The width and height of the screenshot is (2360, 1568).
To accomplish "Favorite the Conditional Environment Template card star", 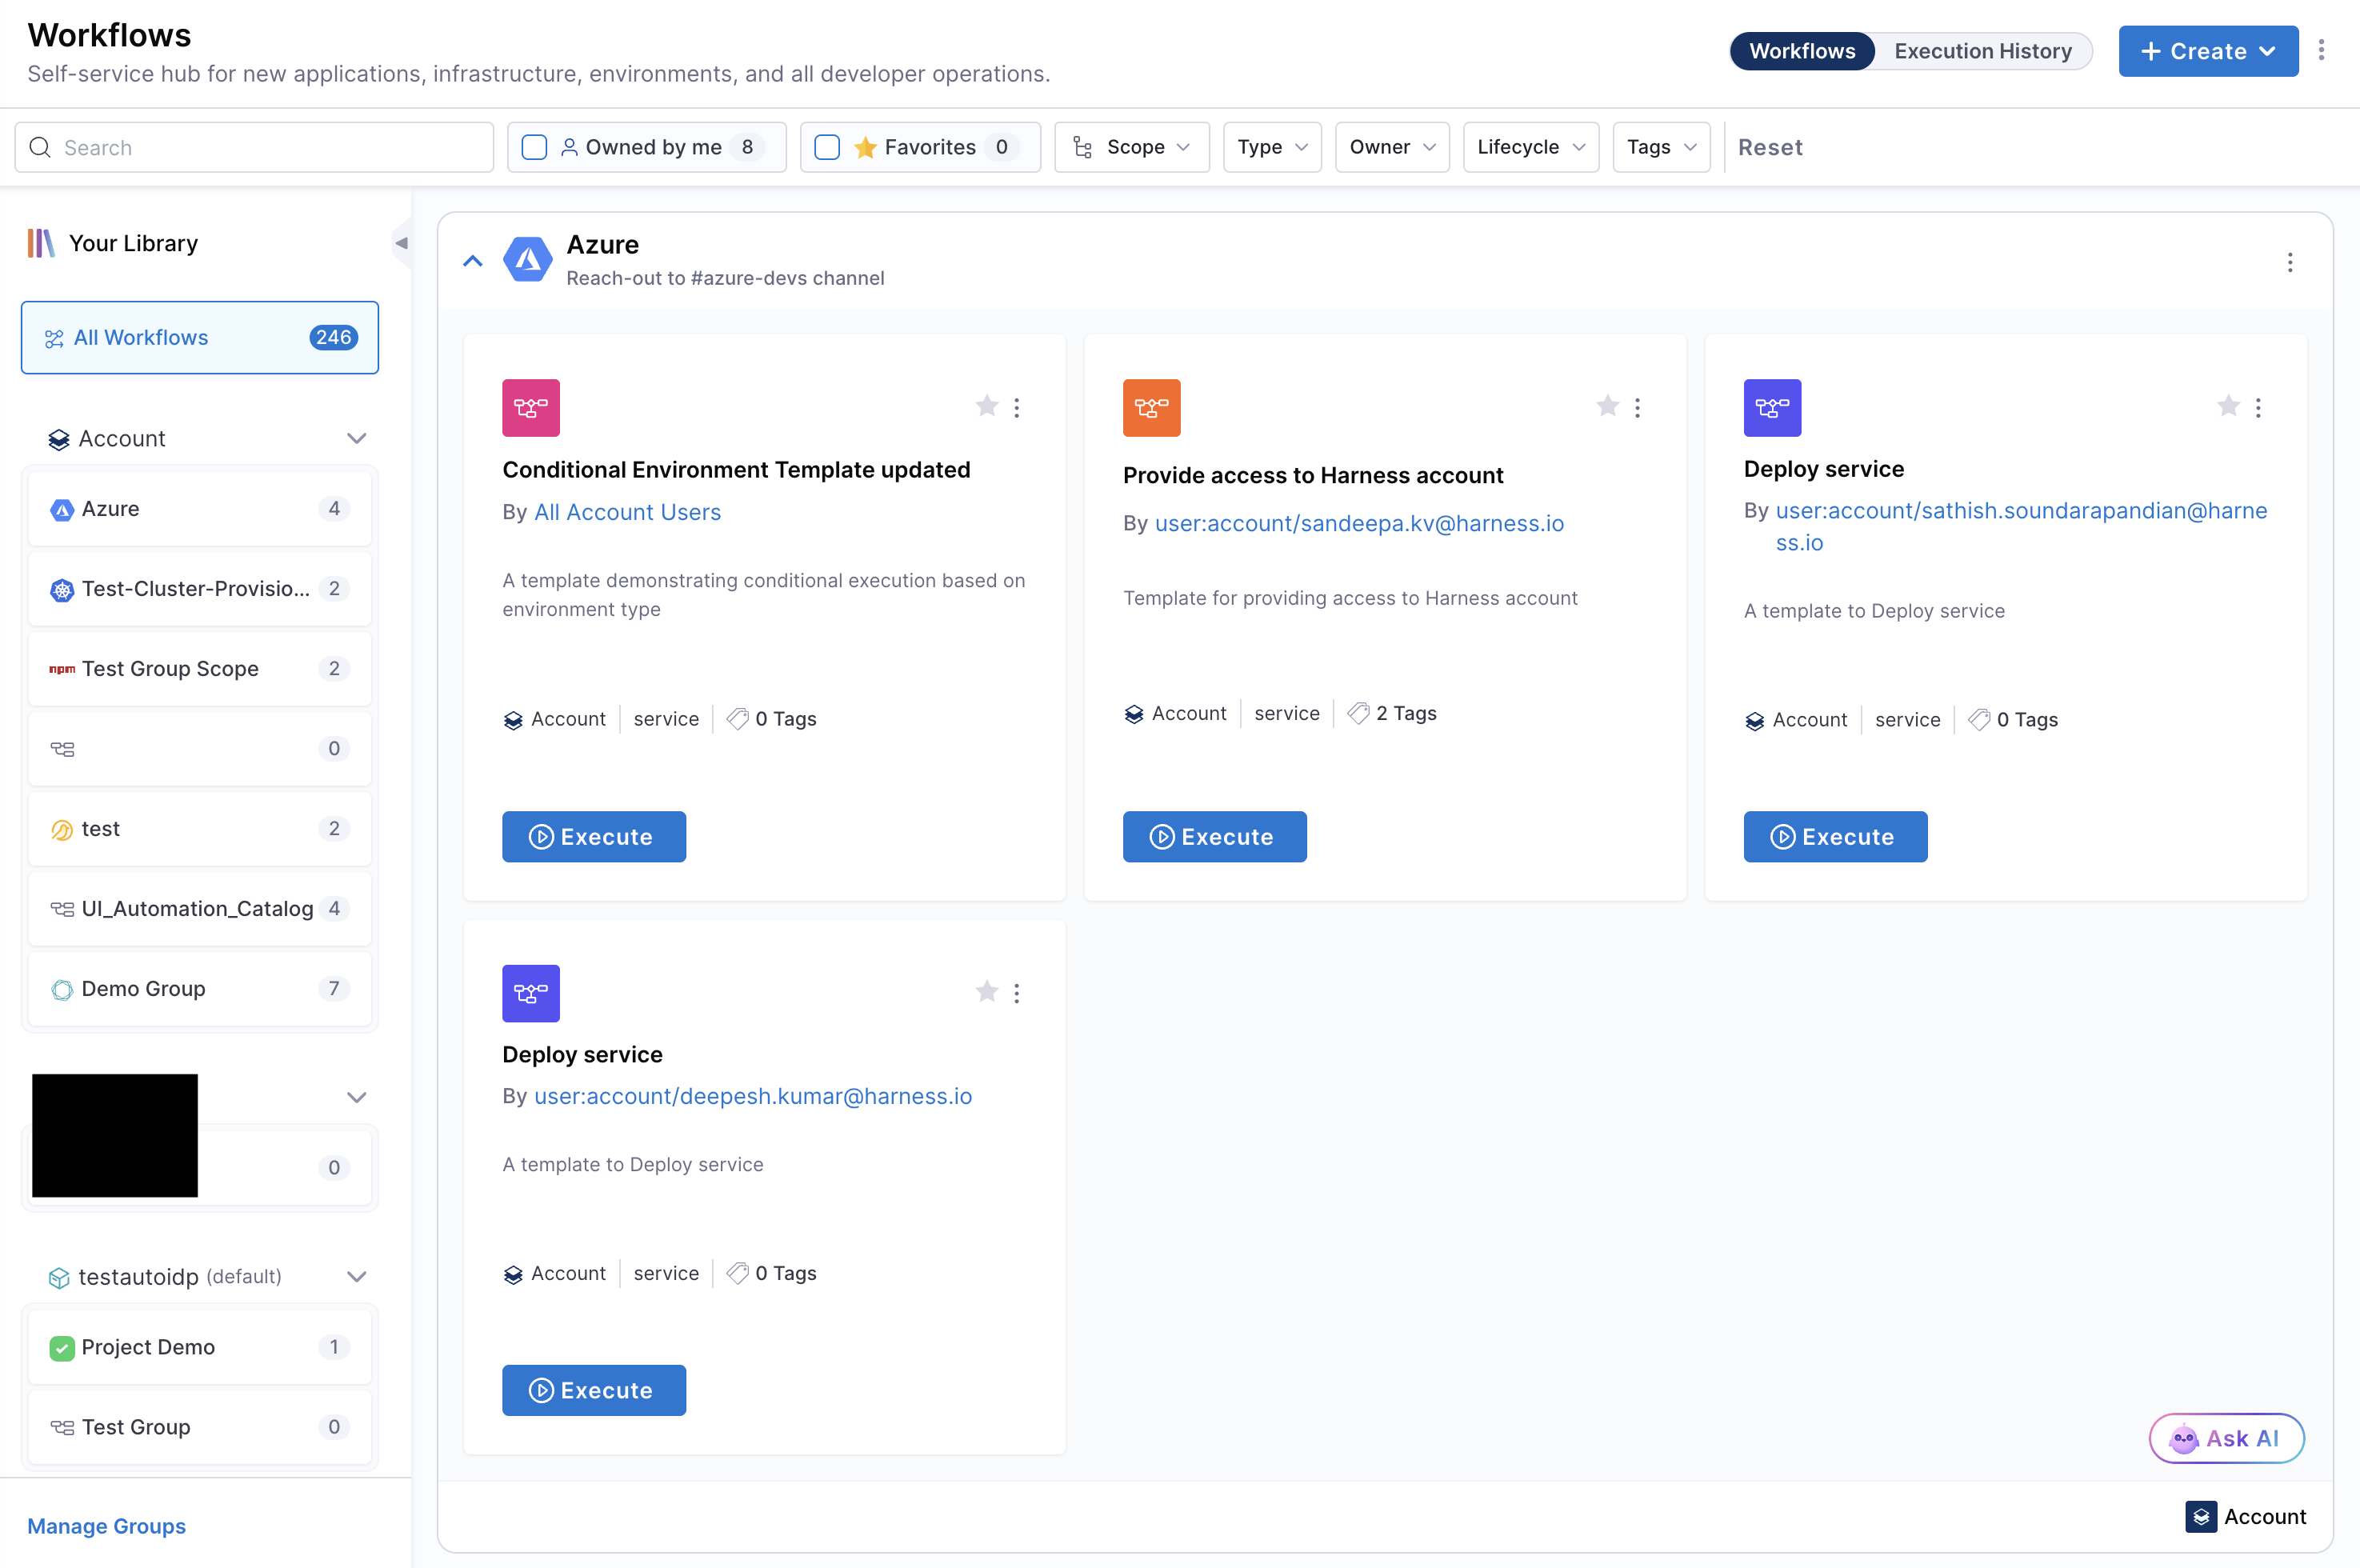I will [986, 406].
